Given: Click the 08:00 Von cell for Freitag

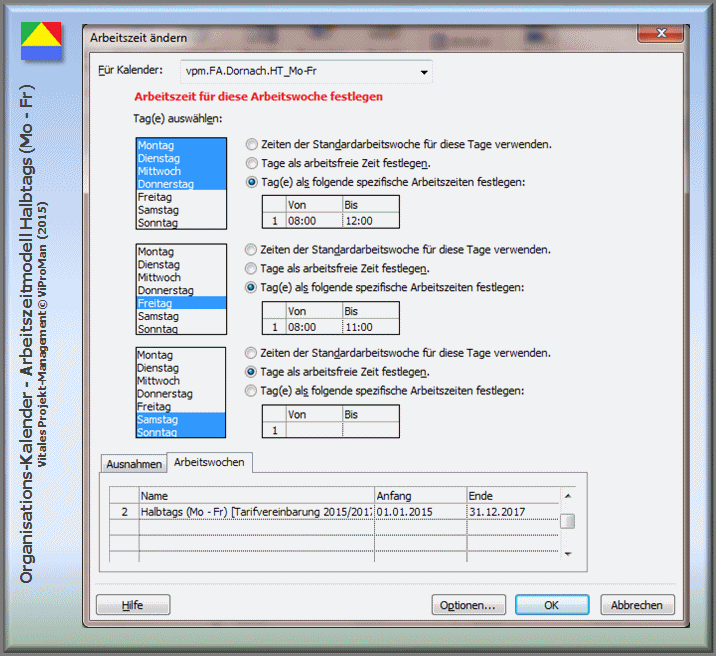Looking at the screenshot, I should coord(312,327).
